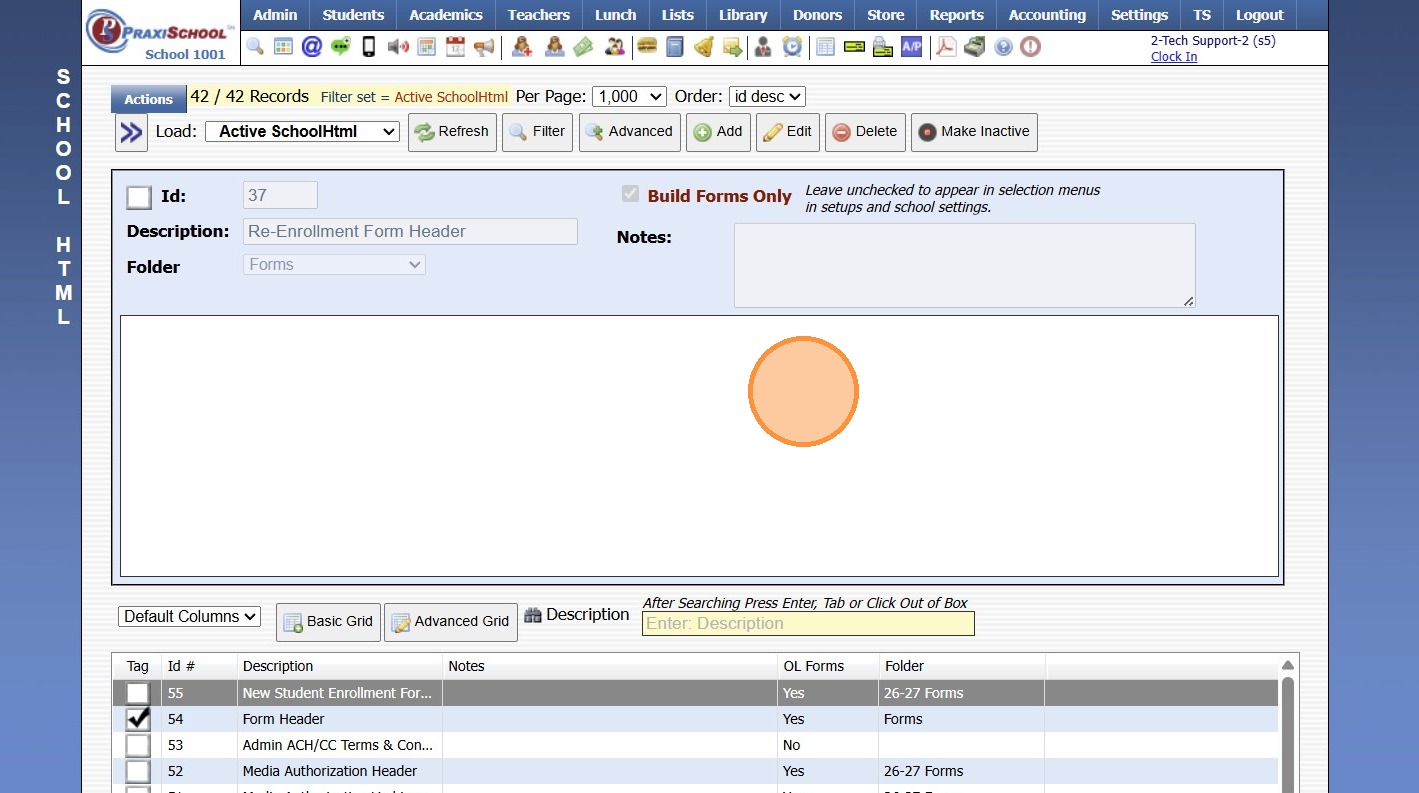The width and height of the screenshot is (1419, 793).
Task: Click the magnifying glass search icon
Action: coord(255,47)
